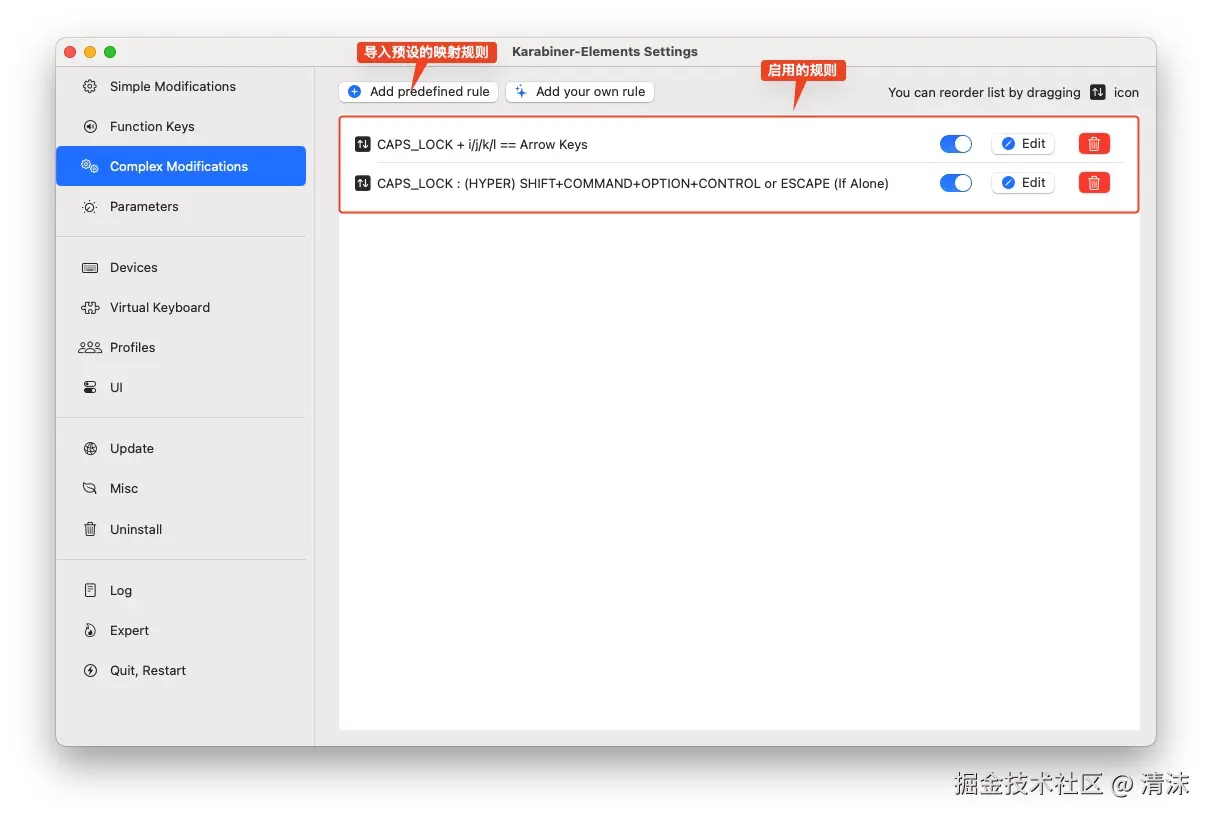
Task: Click the Log document icon
Action: [x=90, y=590]
